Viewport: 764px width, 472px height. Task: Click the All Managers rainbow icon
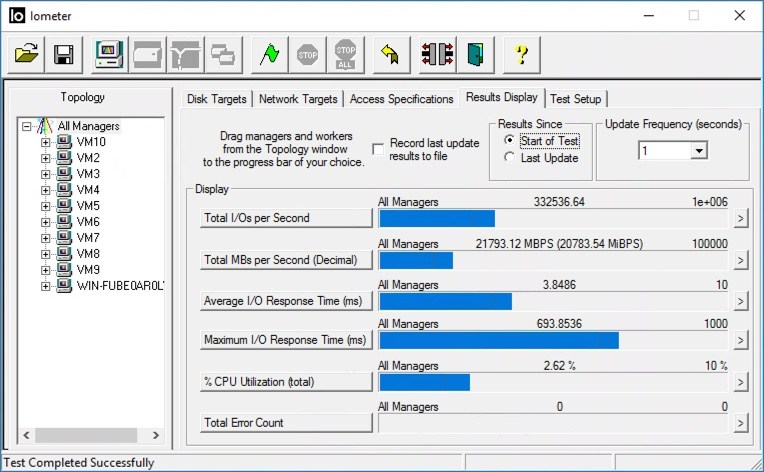coord(45,126)
